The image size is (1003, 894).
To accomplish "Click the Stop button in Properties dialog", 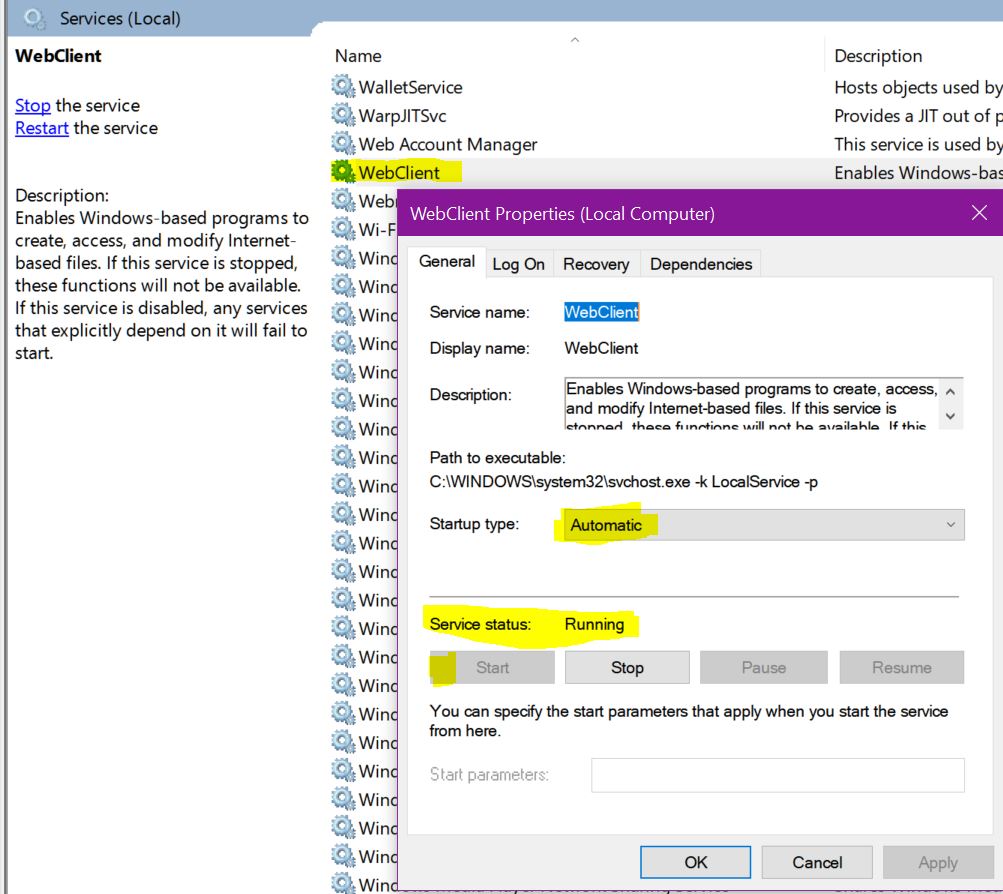I will pyautogui.click(x=627, y=668).
